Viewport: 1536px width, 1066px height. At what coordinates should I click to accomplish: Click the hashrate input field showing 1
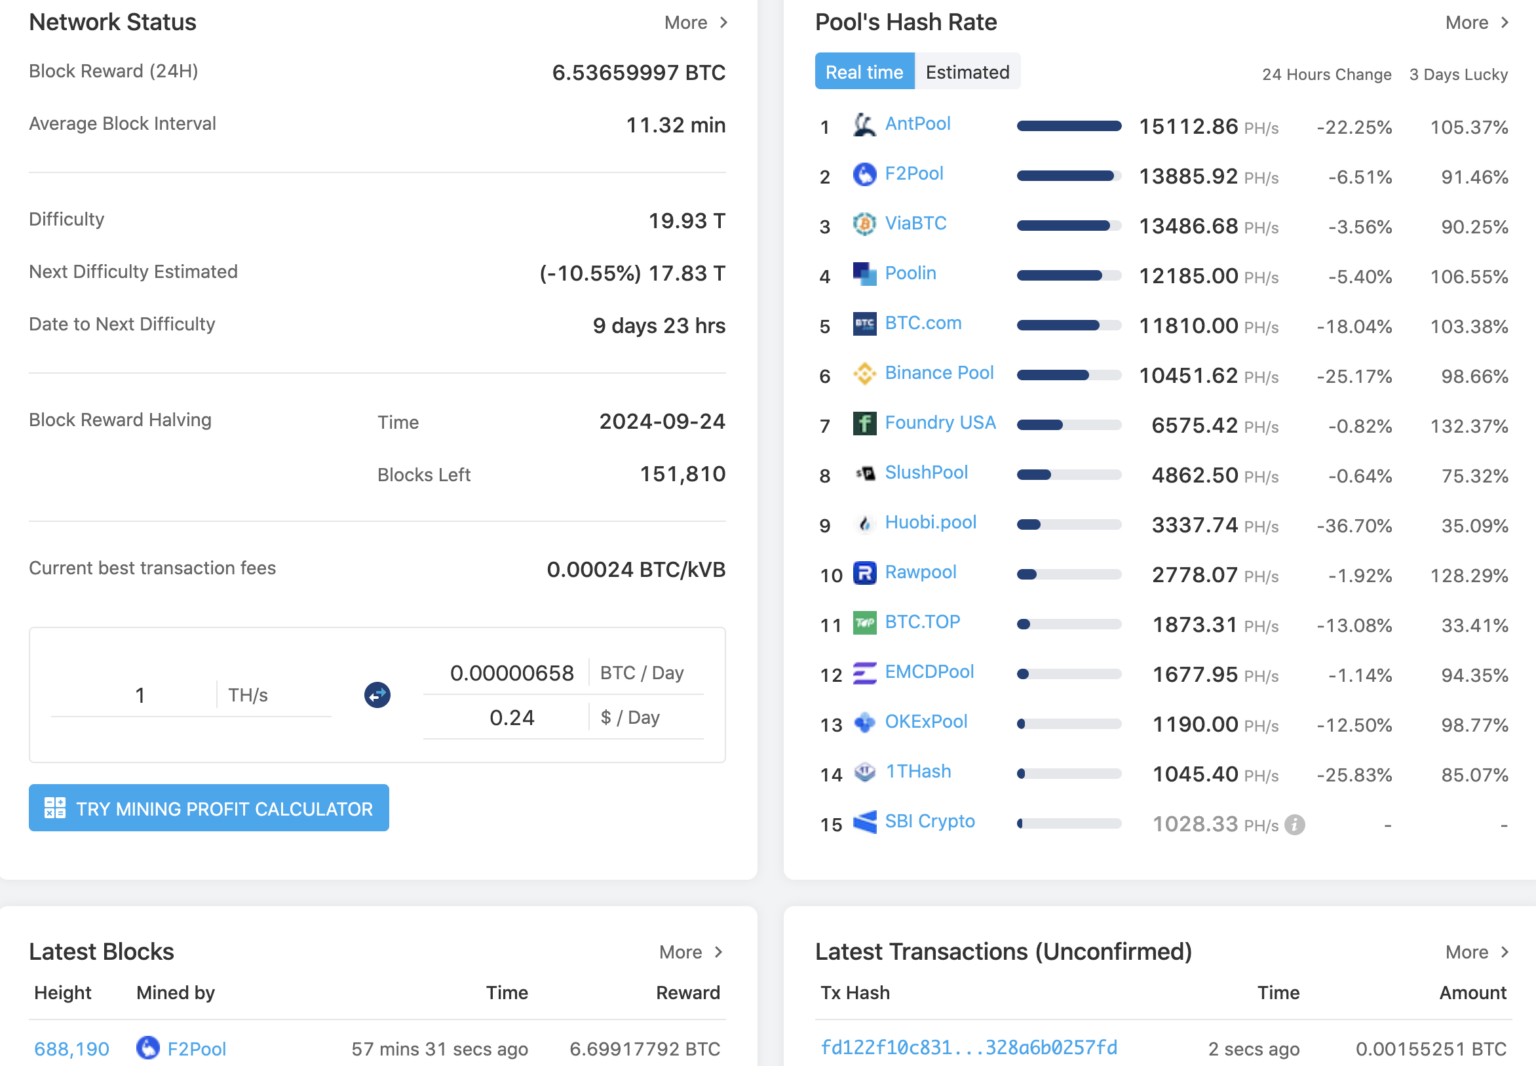pos(140,695)
